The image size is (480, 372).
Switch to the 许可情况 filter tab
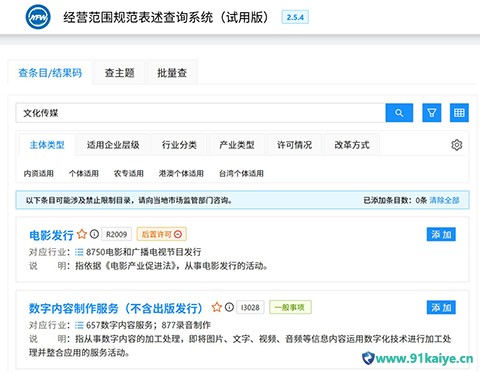click(294, 145)
